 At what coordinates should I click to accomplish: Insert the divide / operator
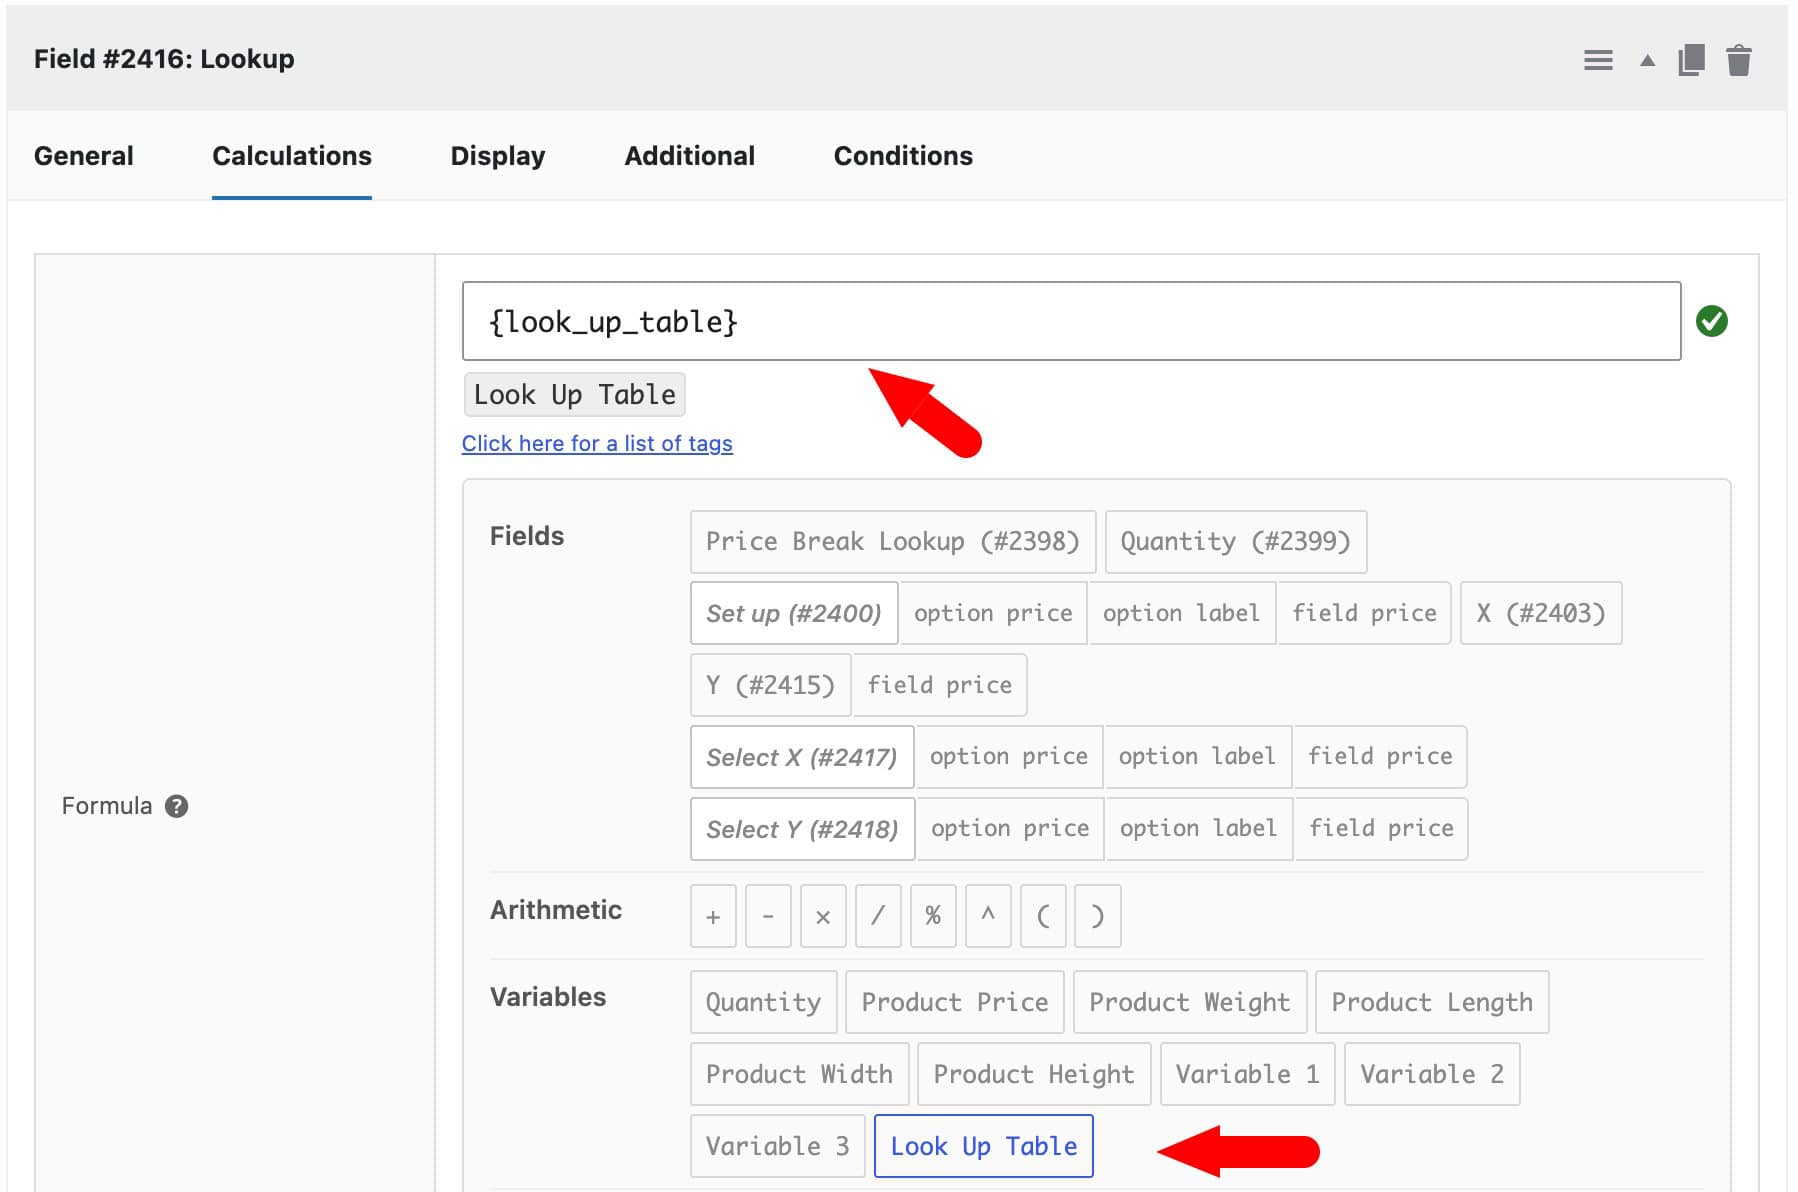tap(878, 916)
